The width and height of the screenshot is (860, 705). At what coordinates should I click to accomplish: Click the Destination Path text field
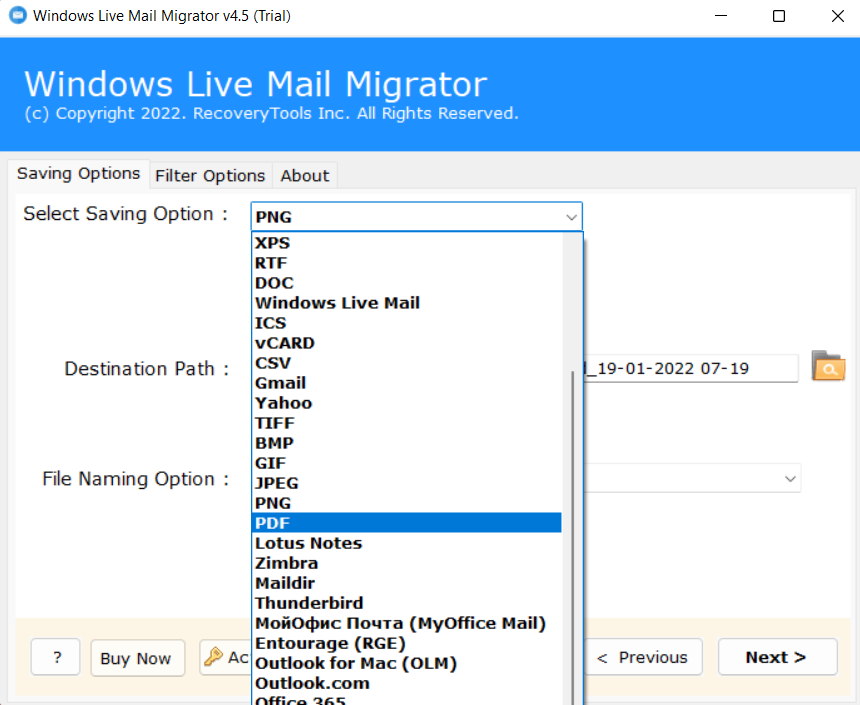690,368
